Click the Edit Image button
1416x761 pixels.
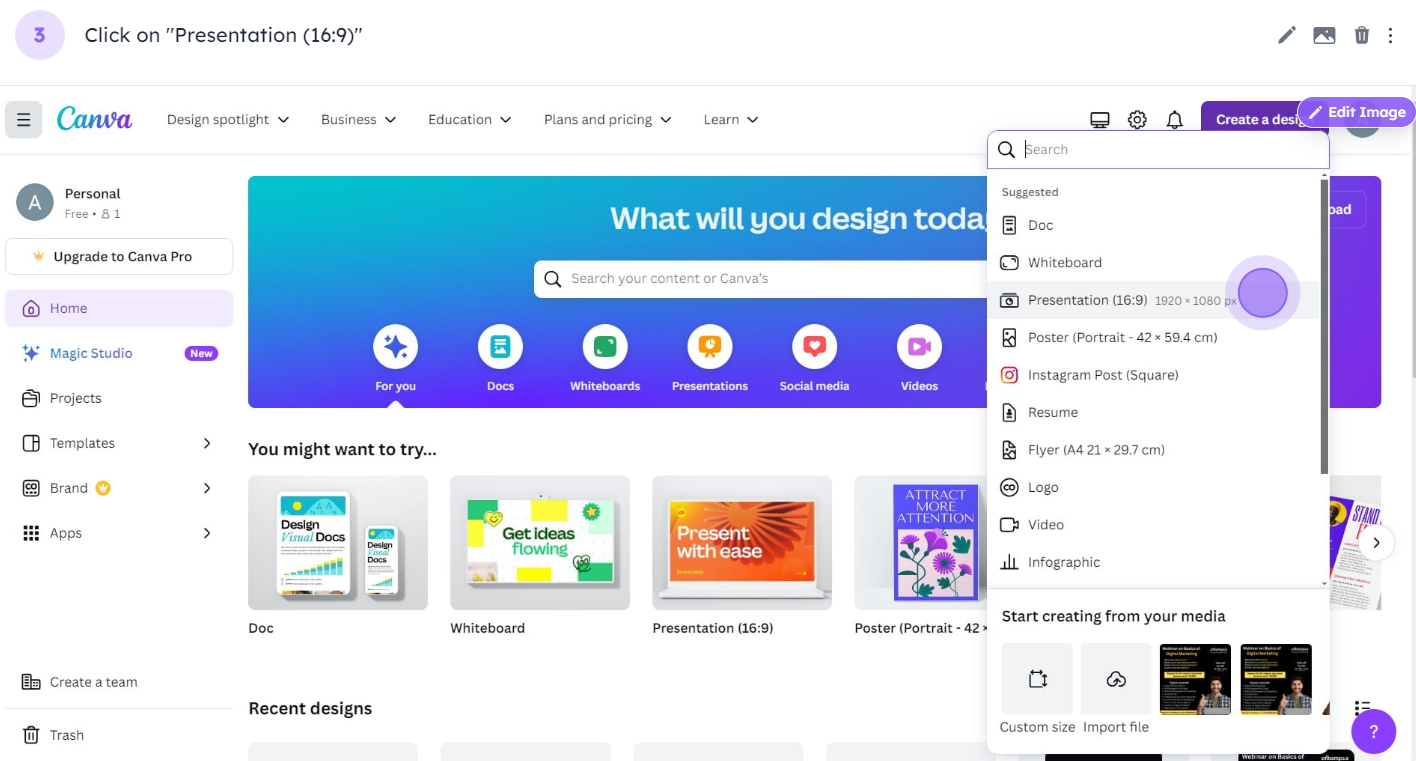(1357, 112)
